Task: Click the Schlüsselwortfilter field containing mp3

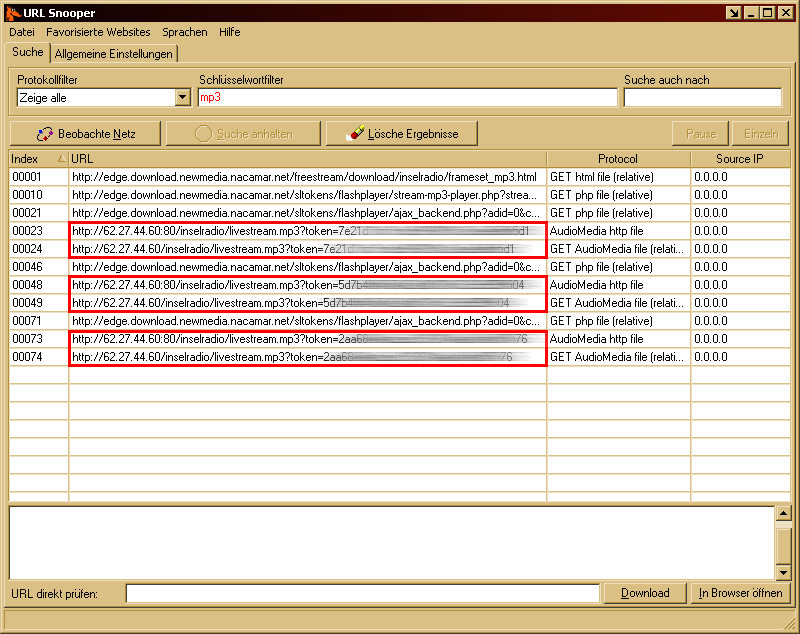Action: (407, 97)
